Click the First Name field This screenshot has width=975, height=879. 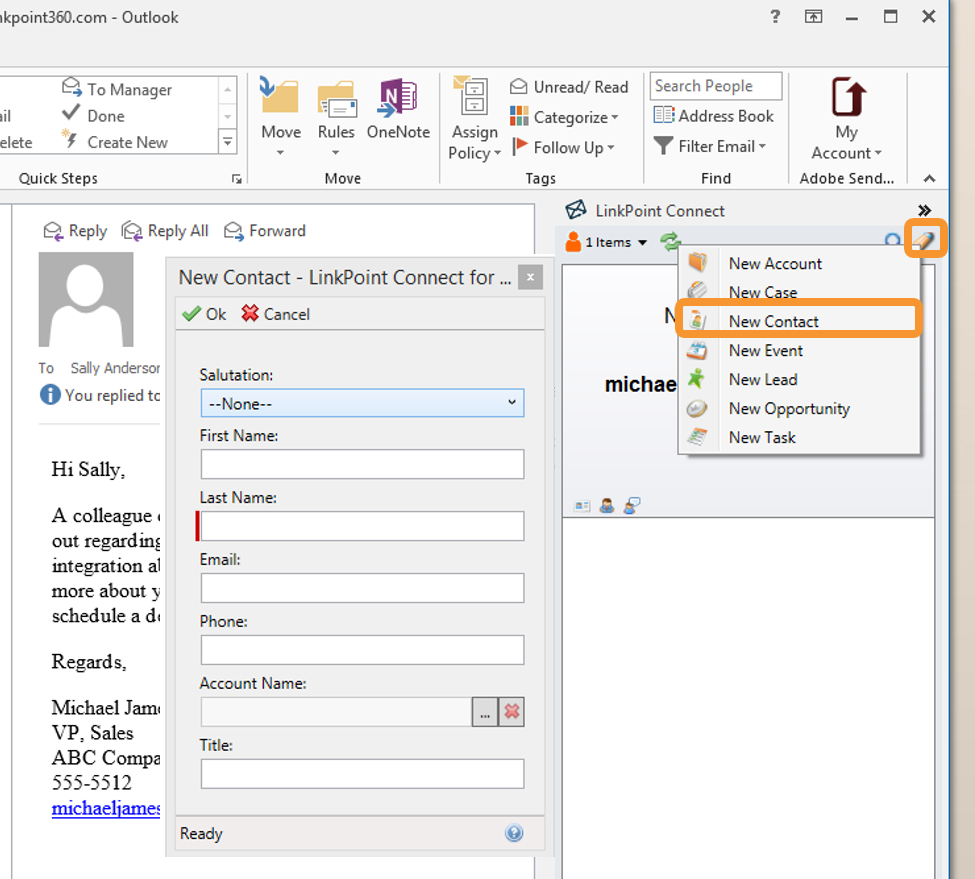point(362,464)
